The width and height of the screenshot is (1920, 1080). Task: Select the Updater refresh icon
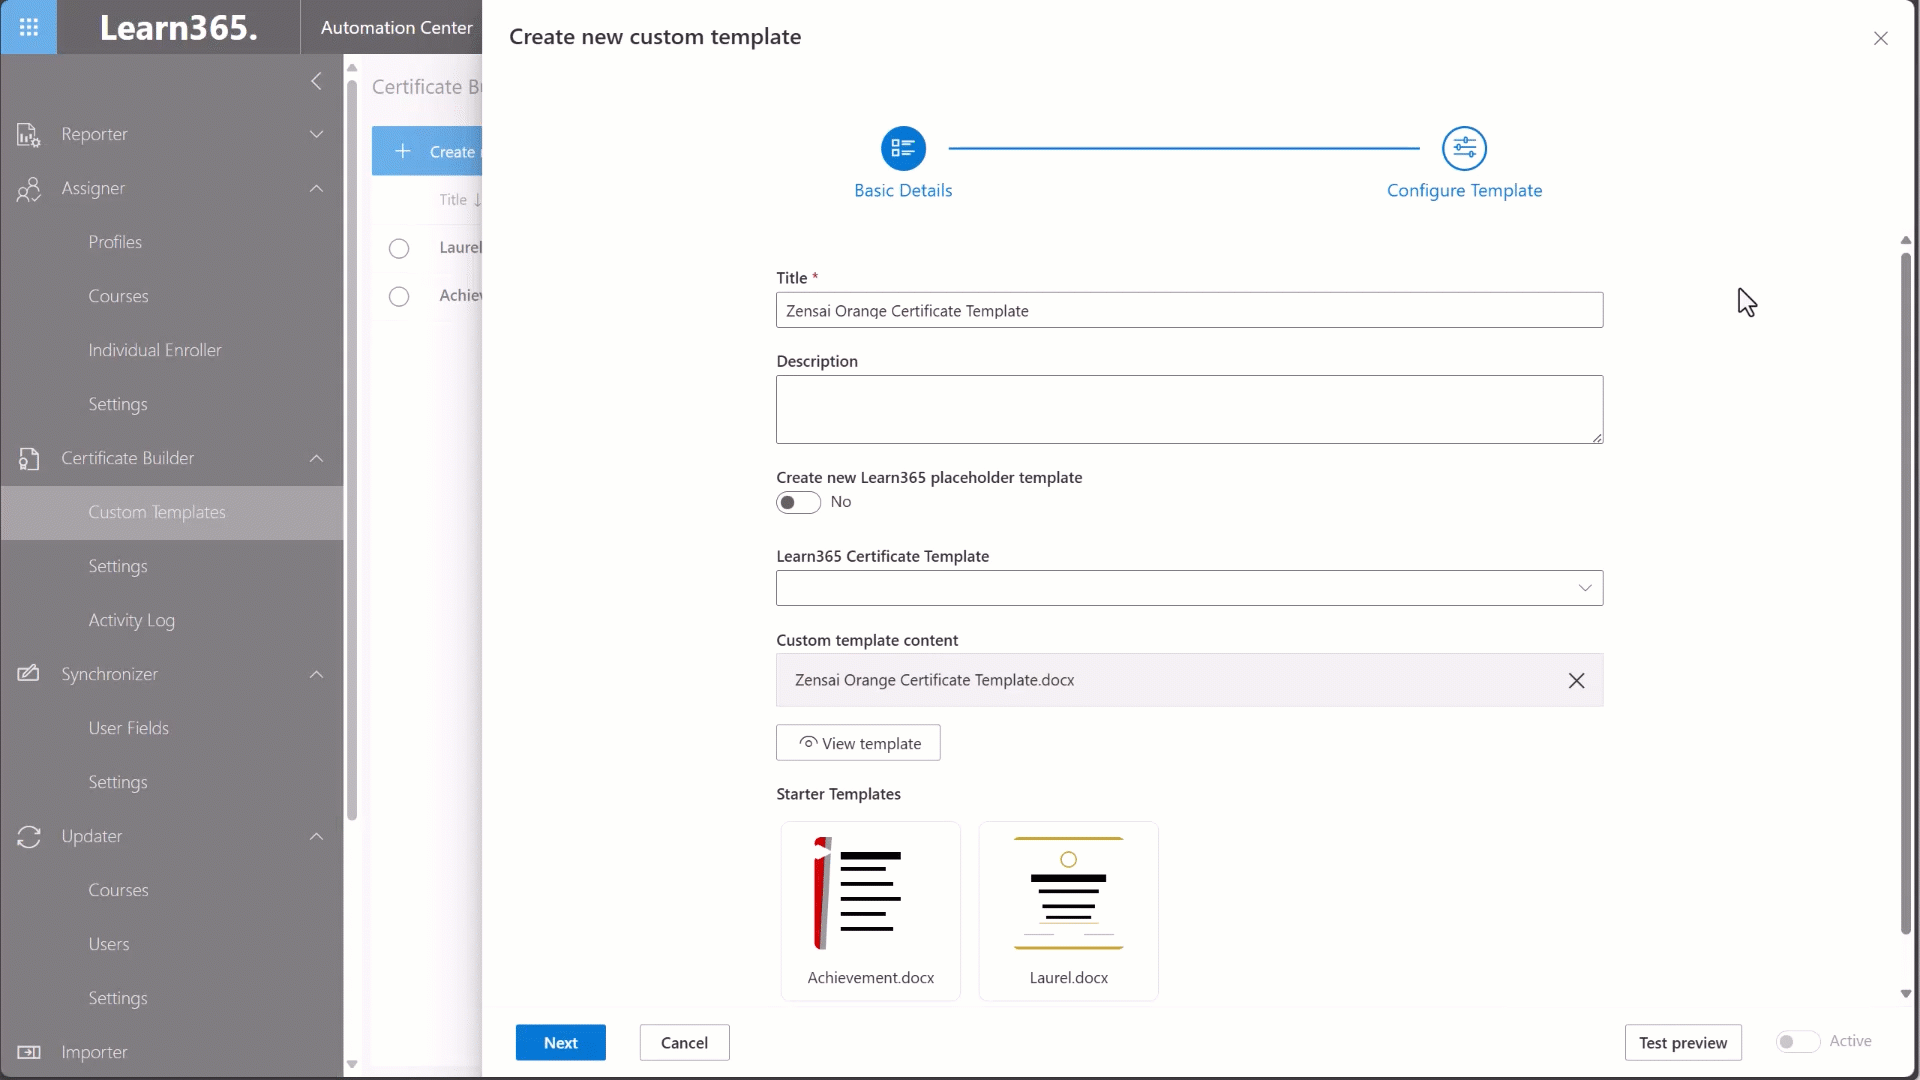(29, 837)
